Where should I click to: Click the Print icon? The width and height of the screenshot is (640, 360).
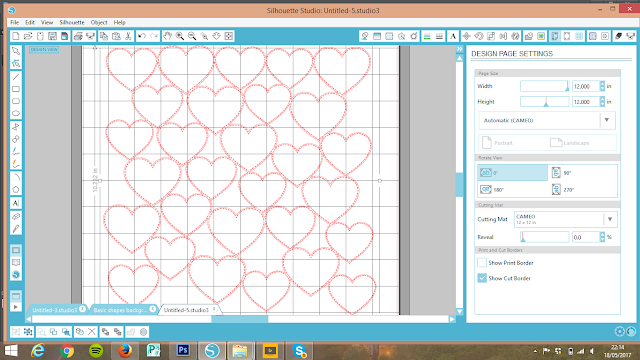point(78,36)
